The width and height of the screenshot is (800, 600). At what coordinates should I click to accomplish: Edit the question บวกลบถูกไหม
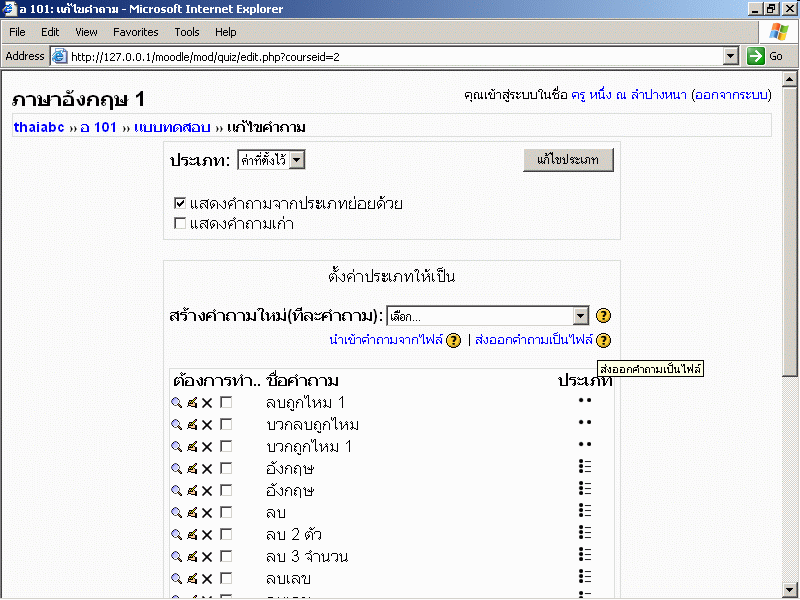coord(191,424)
